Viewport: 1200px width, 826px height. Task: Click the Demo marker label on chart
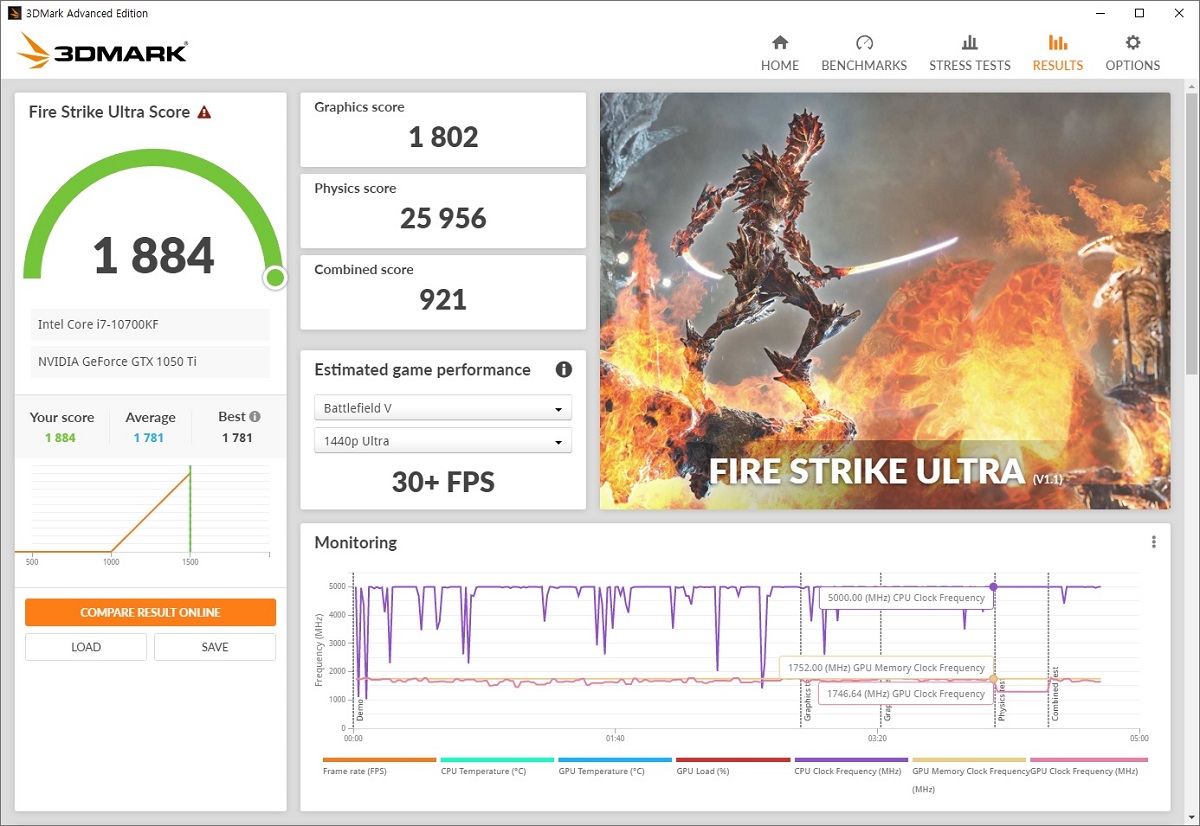click(360, 710)
